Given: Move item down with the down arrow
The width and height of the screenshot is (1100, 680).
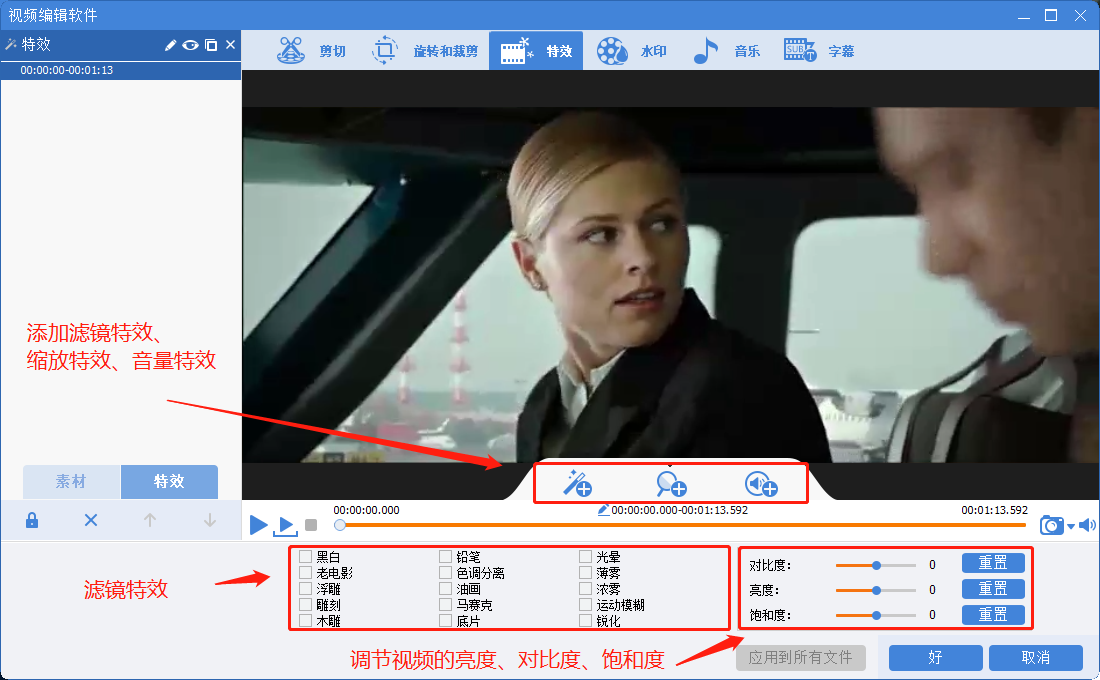Looking at the screenshot, I should tap(209, 521).
